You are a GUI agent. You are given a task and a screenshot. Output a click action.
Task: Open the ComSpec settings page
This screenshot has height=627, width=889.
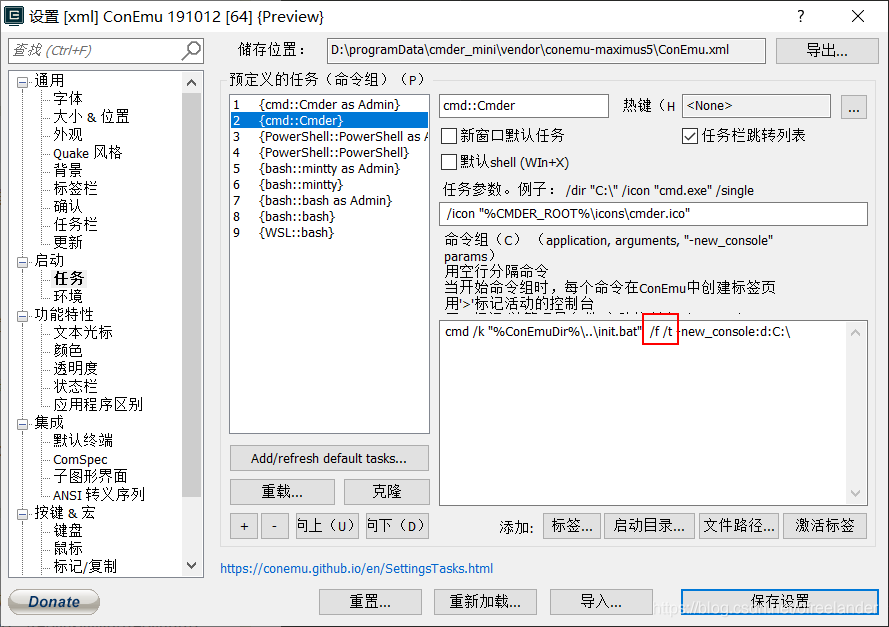click(80, 459)
